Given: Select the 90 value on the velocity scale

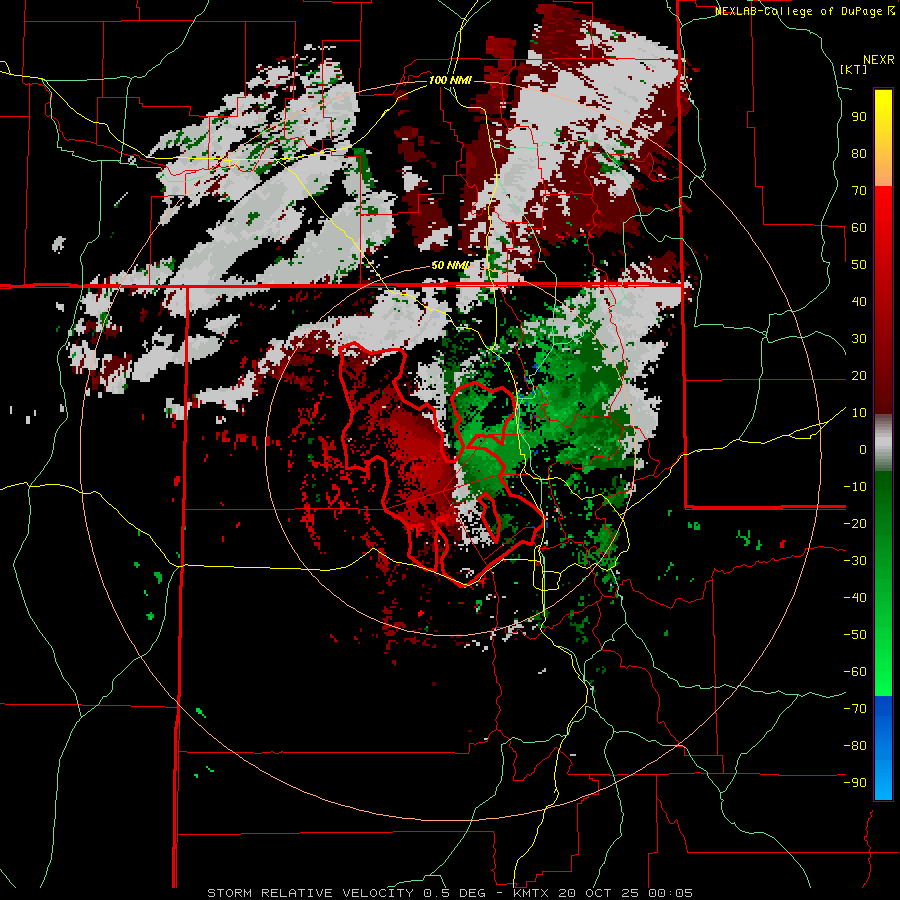Looking at the screenshot, I should tap(859, 117).
